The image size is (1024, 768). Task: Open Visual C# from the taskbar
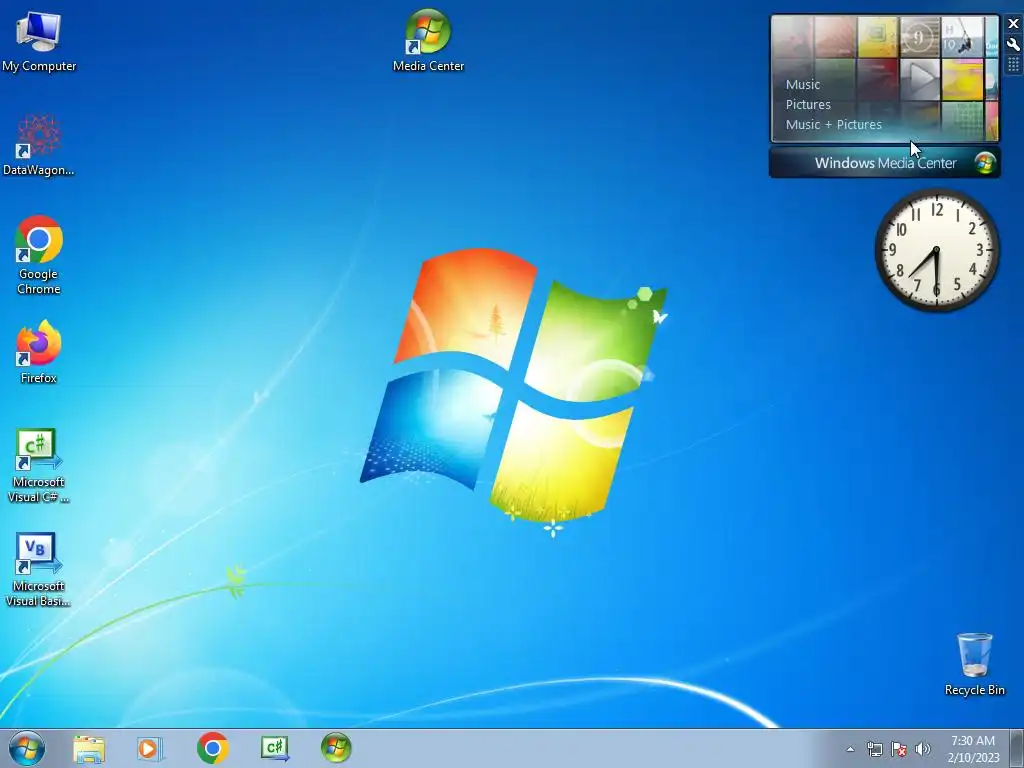coord(274,748)
